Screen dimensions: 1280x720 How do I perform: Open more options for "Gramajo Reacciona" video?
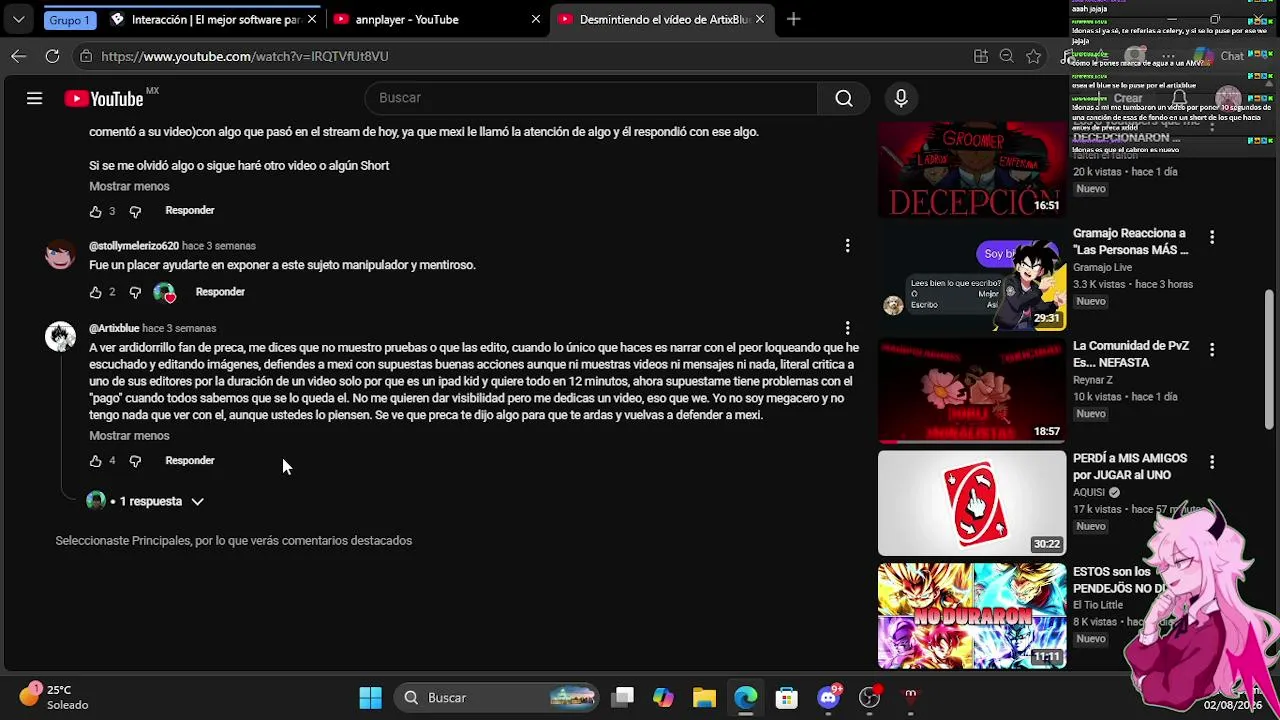pyautogui.click(x=1212, y=237)
